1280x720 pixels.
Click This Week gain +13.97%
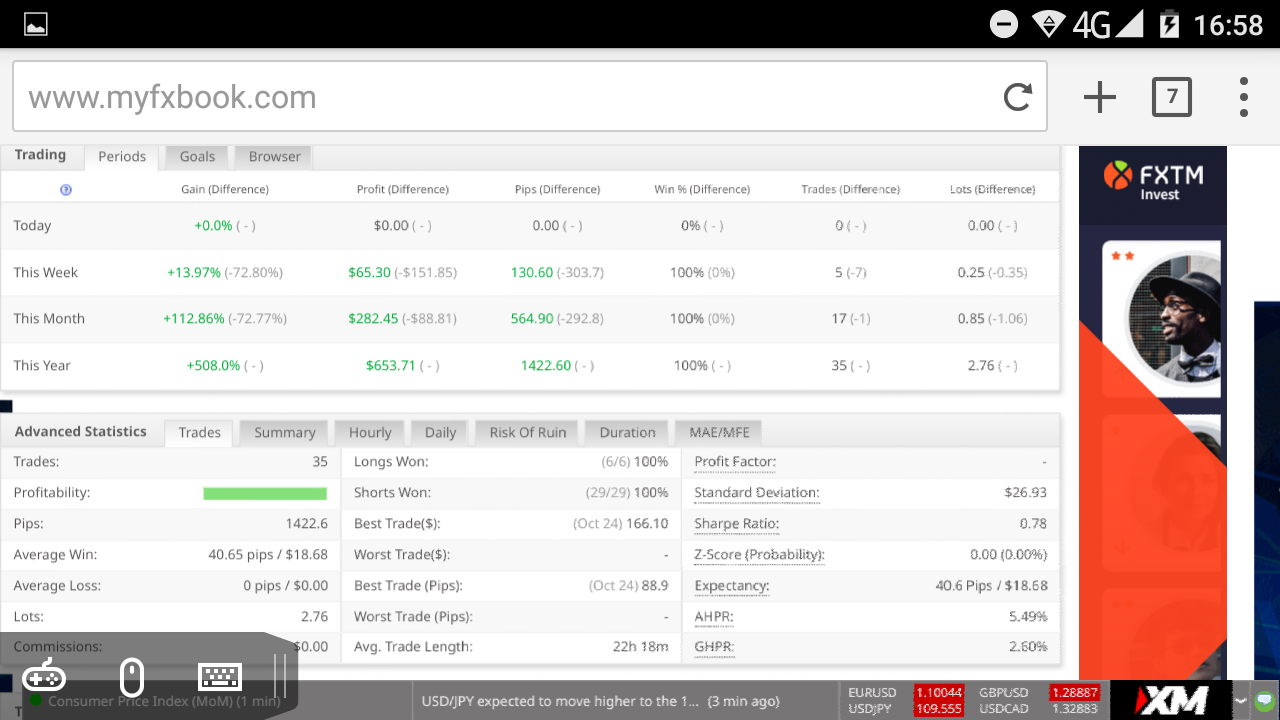point(194,272)
